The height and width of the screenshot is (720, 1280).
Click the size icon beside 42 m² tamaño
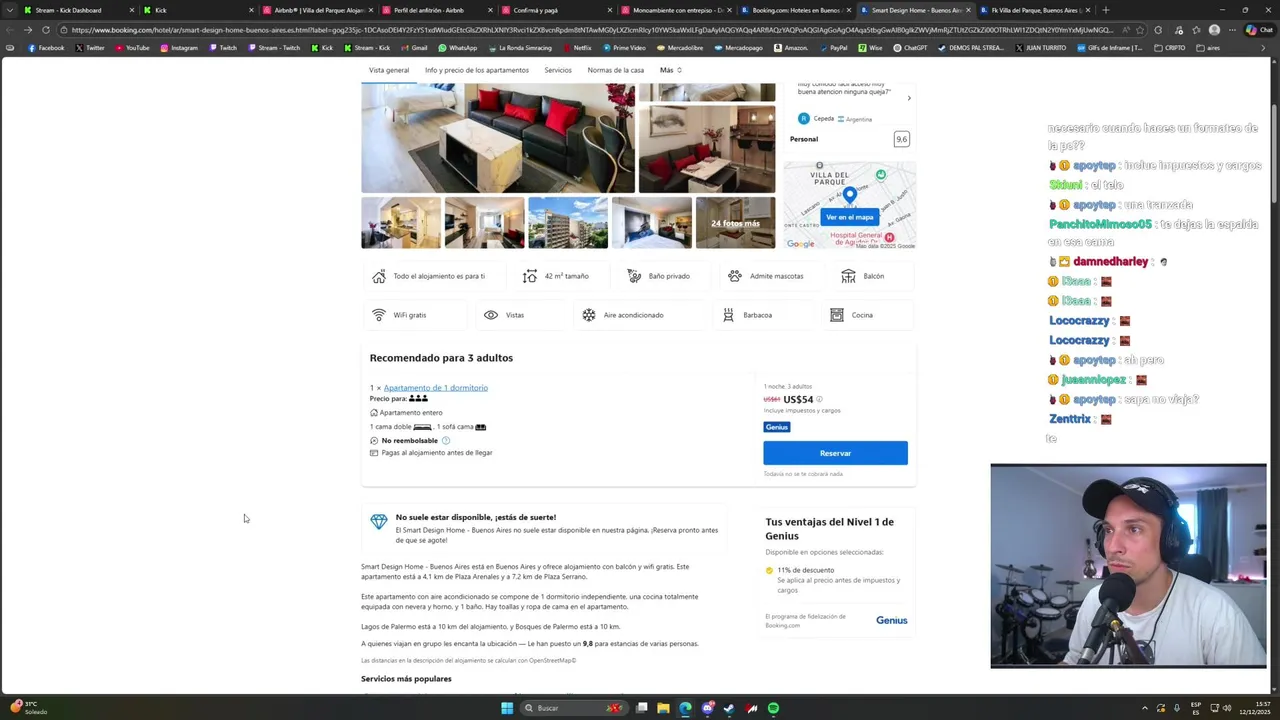[530, 276]
